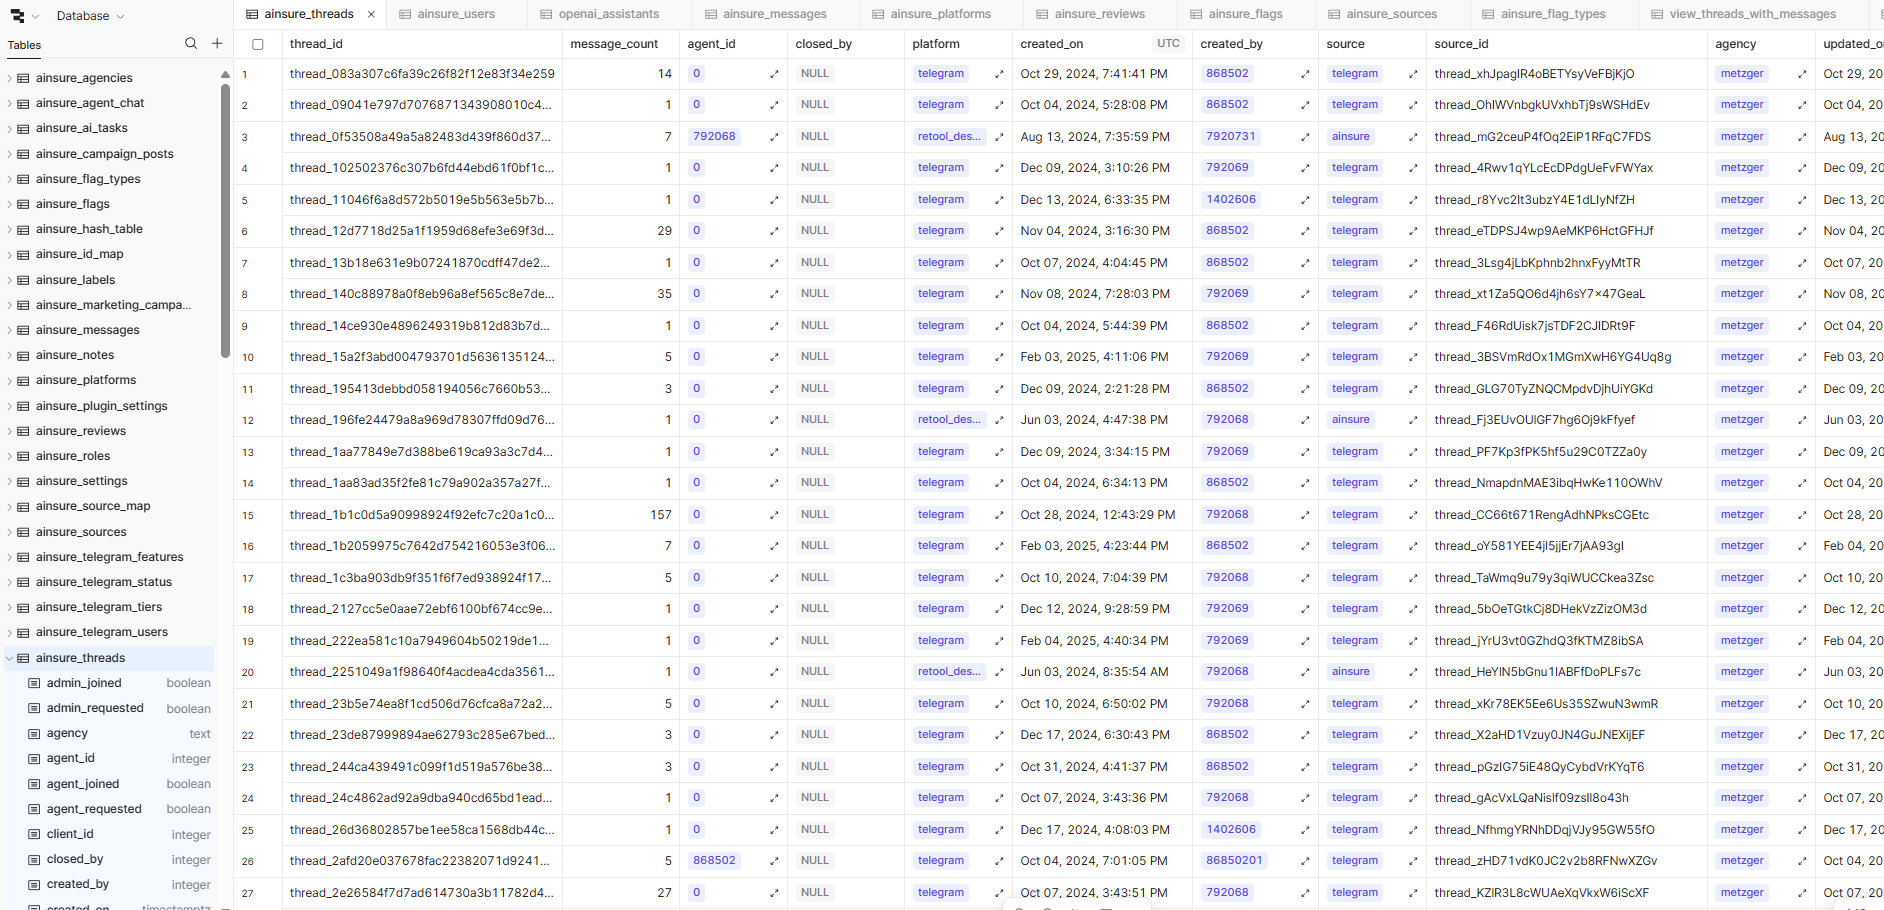Viewport: 1884px width, 910px height.
Task: Expand the ainsure_messages table in sidebar
Action: [x=10, y=330]
